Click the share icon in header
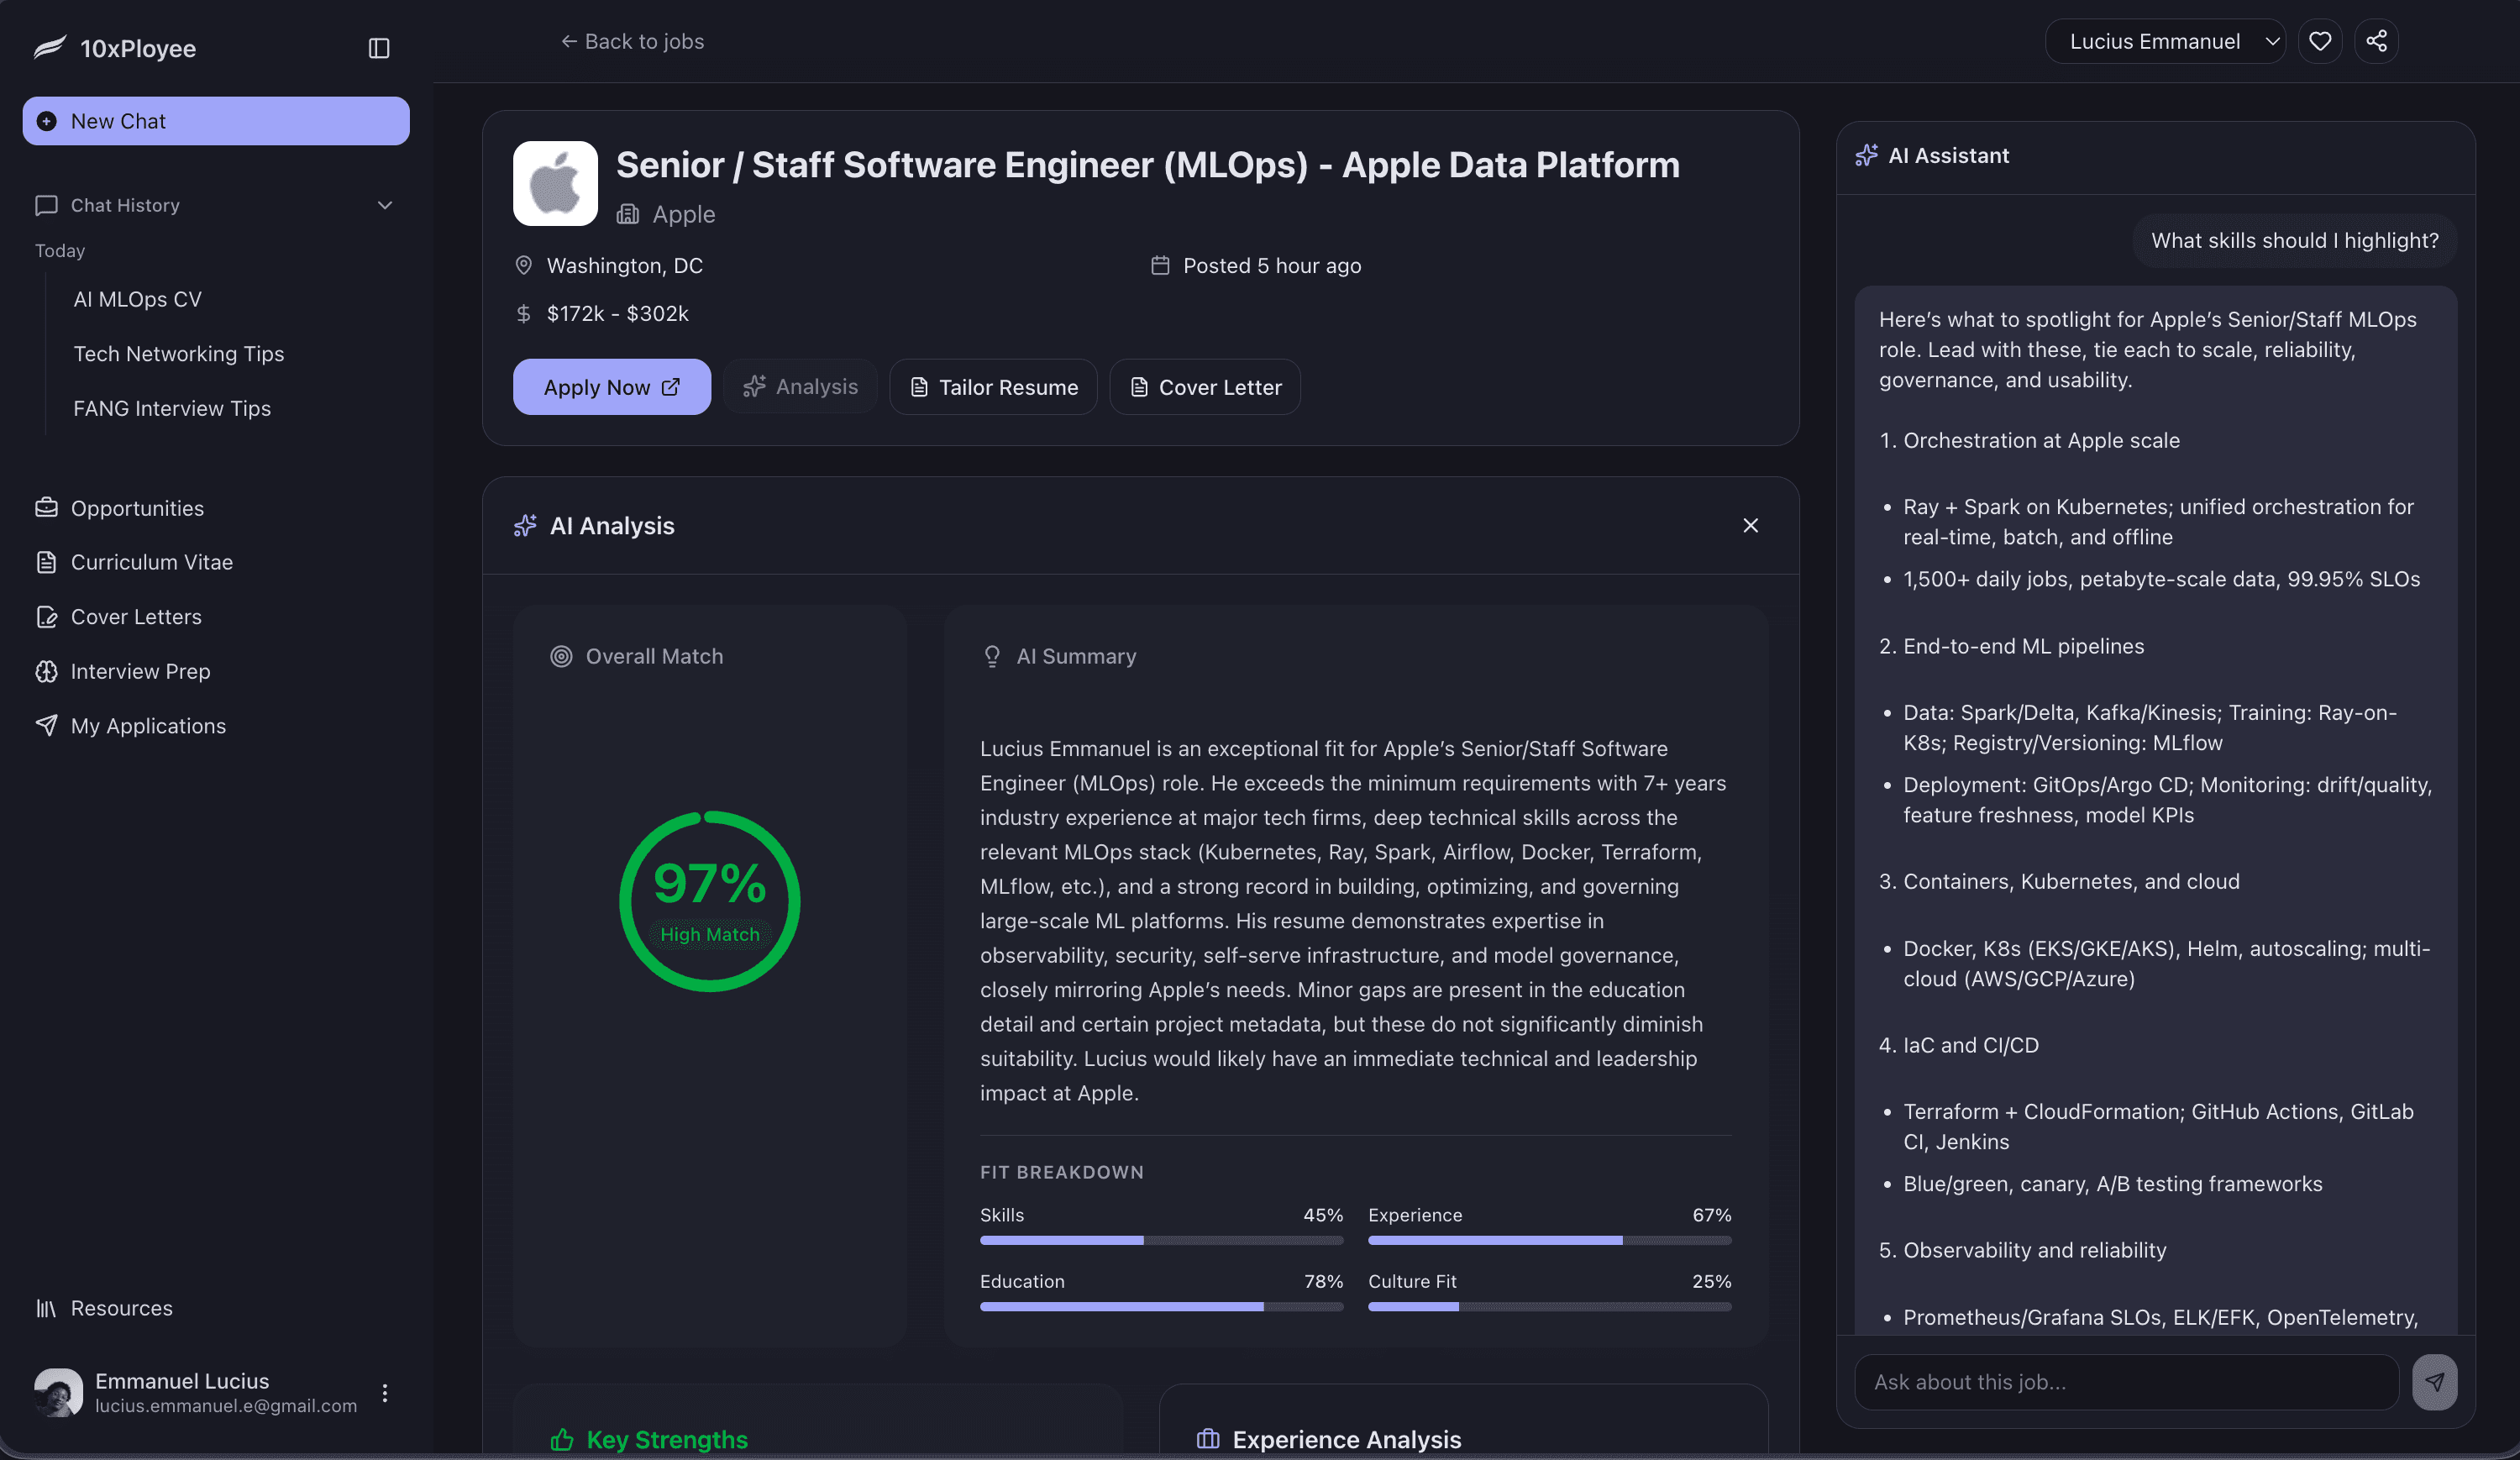This screenshot has height=1460, width=2520. [x=2376, y=41]
